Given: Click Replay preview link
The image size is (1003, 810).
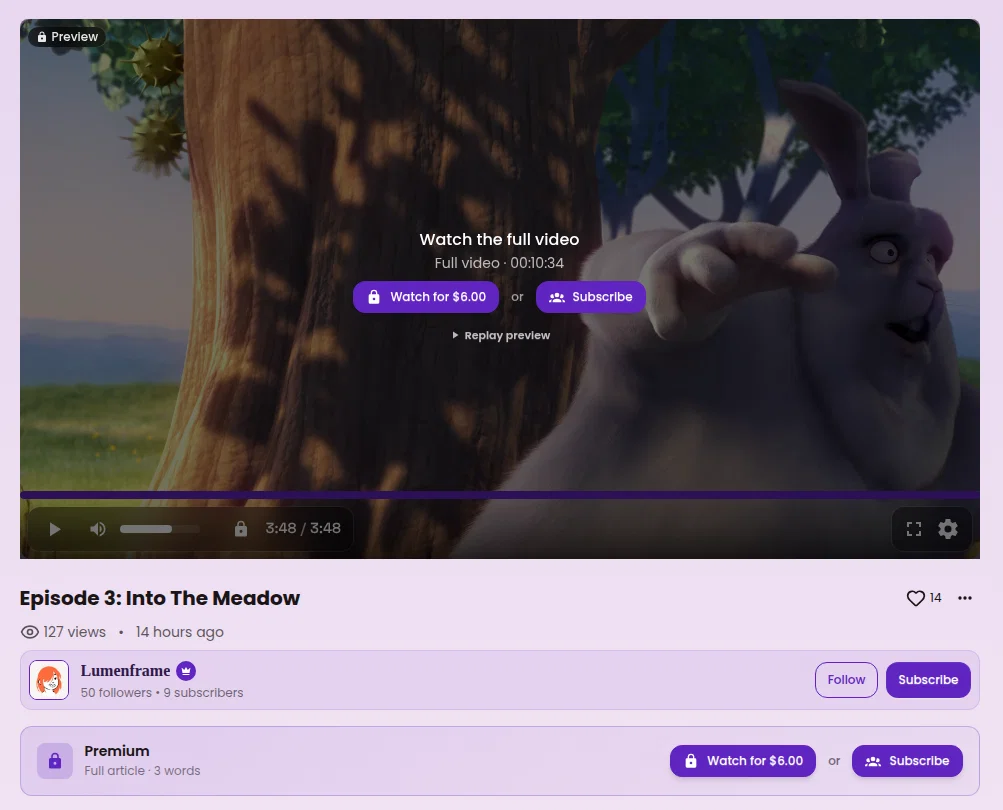Looking at the screenshot, I should pyautogui.click(x=501, y=335).
